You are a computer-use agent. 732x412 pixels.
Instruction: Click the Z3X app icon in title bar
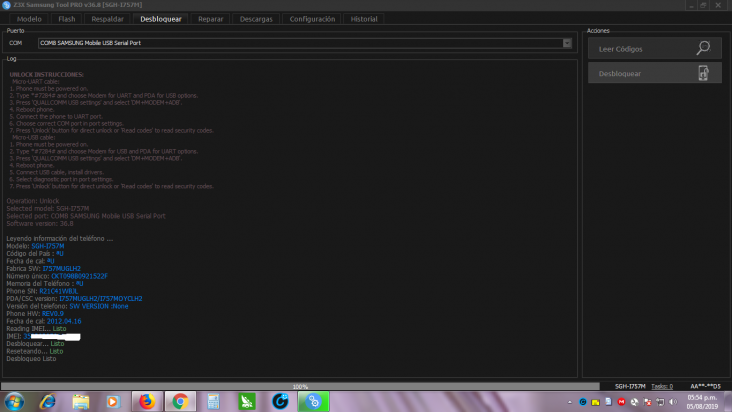point(6,5)
